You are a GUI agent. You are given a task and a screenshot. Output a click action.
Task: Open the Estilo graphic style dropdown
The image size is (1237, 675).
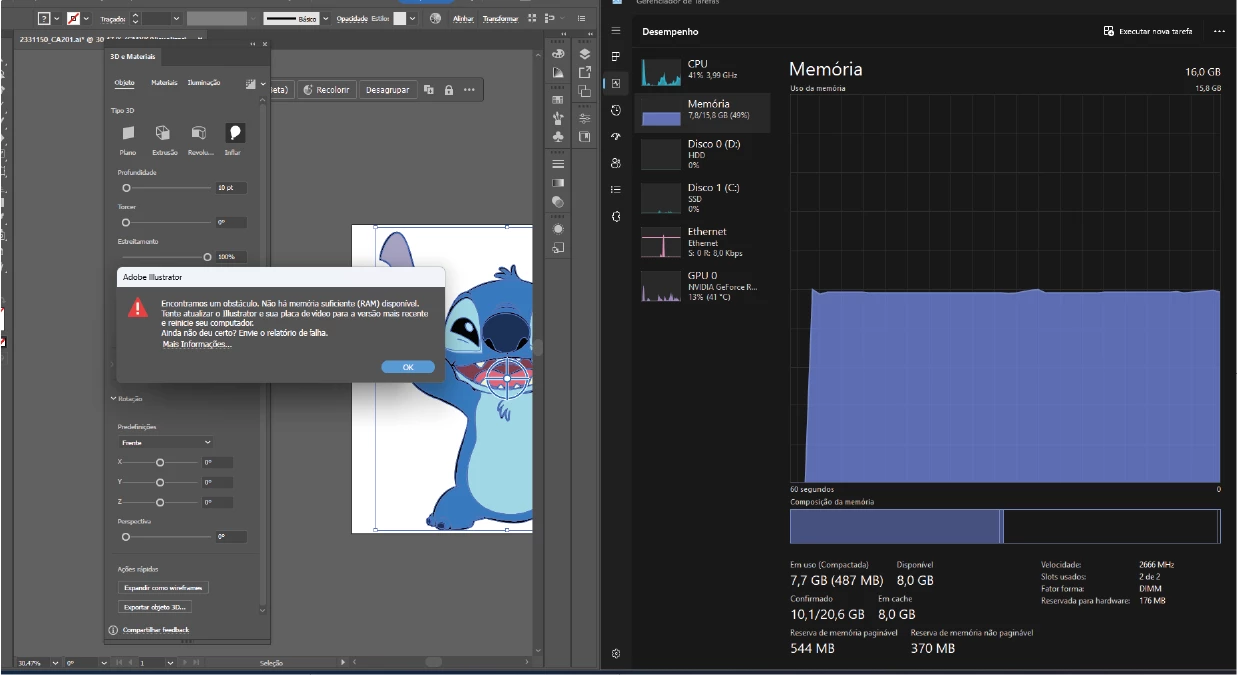tap(413, 18)
